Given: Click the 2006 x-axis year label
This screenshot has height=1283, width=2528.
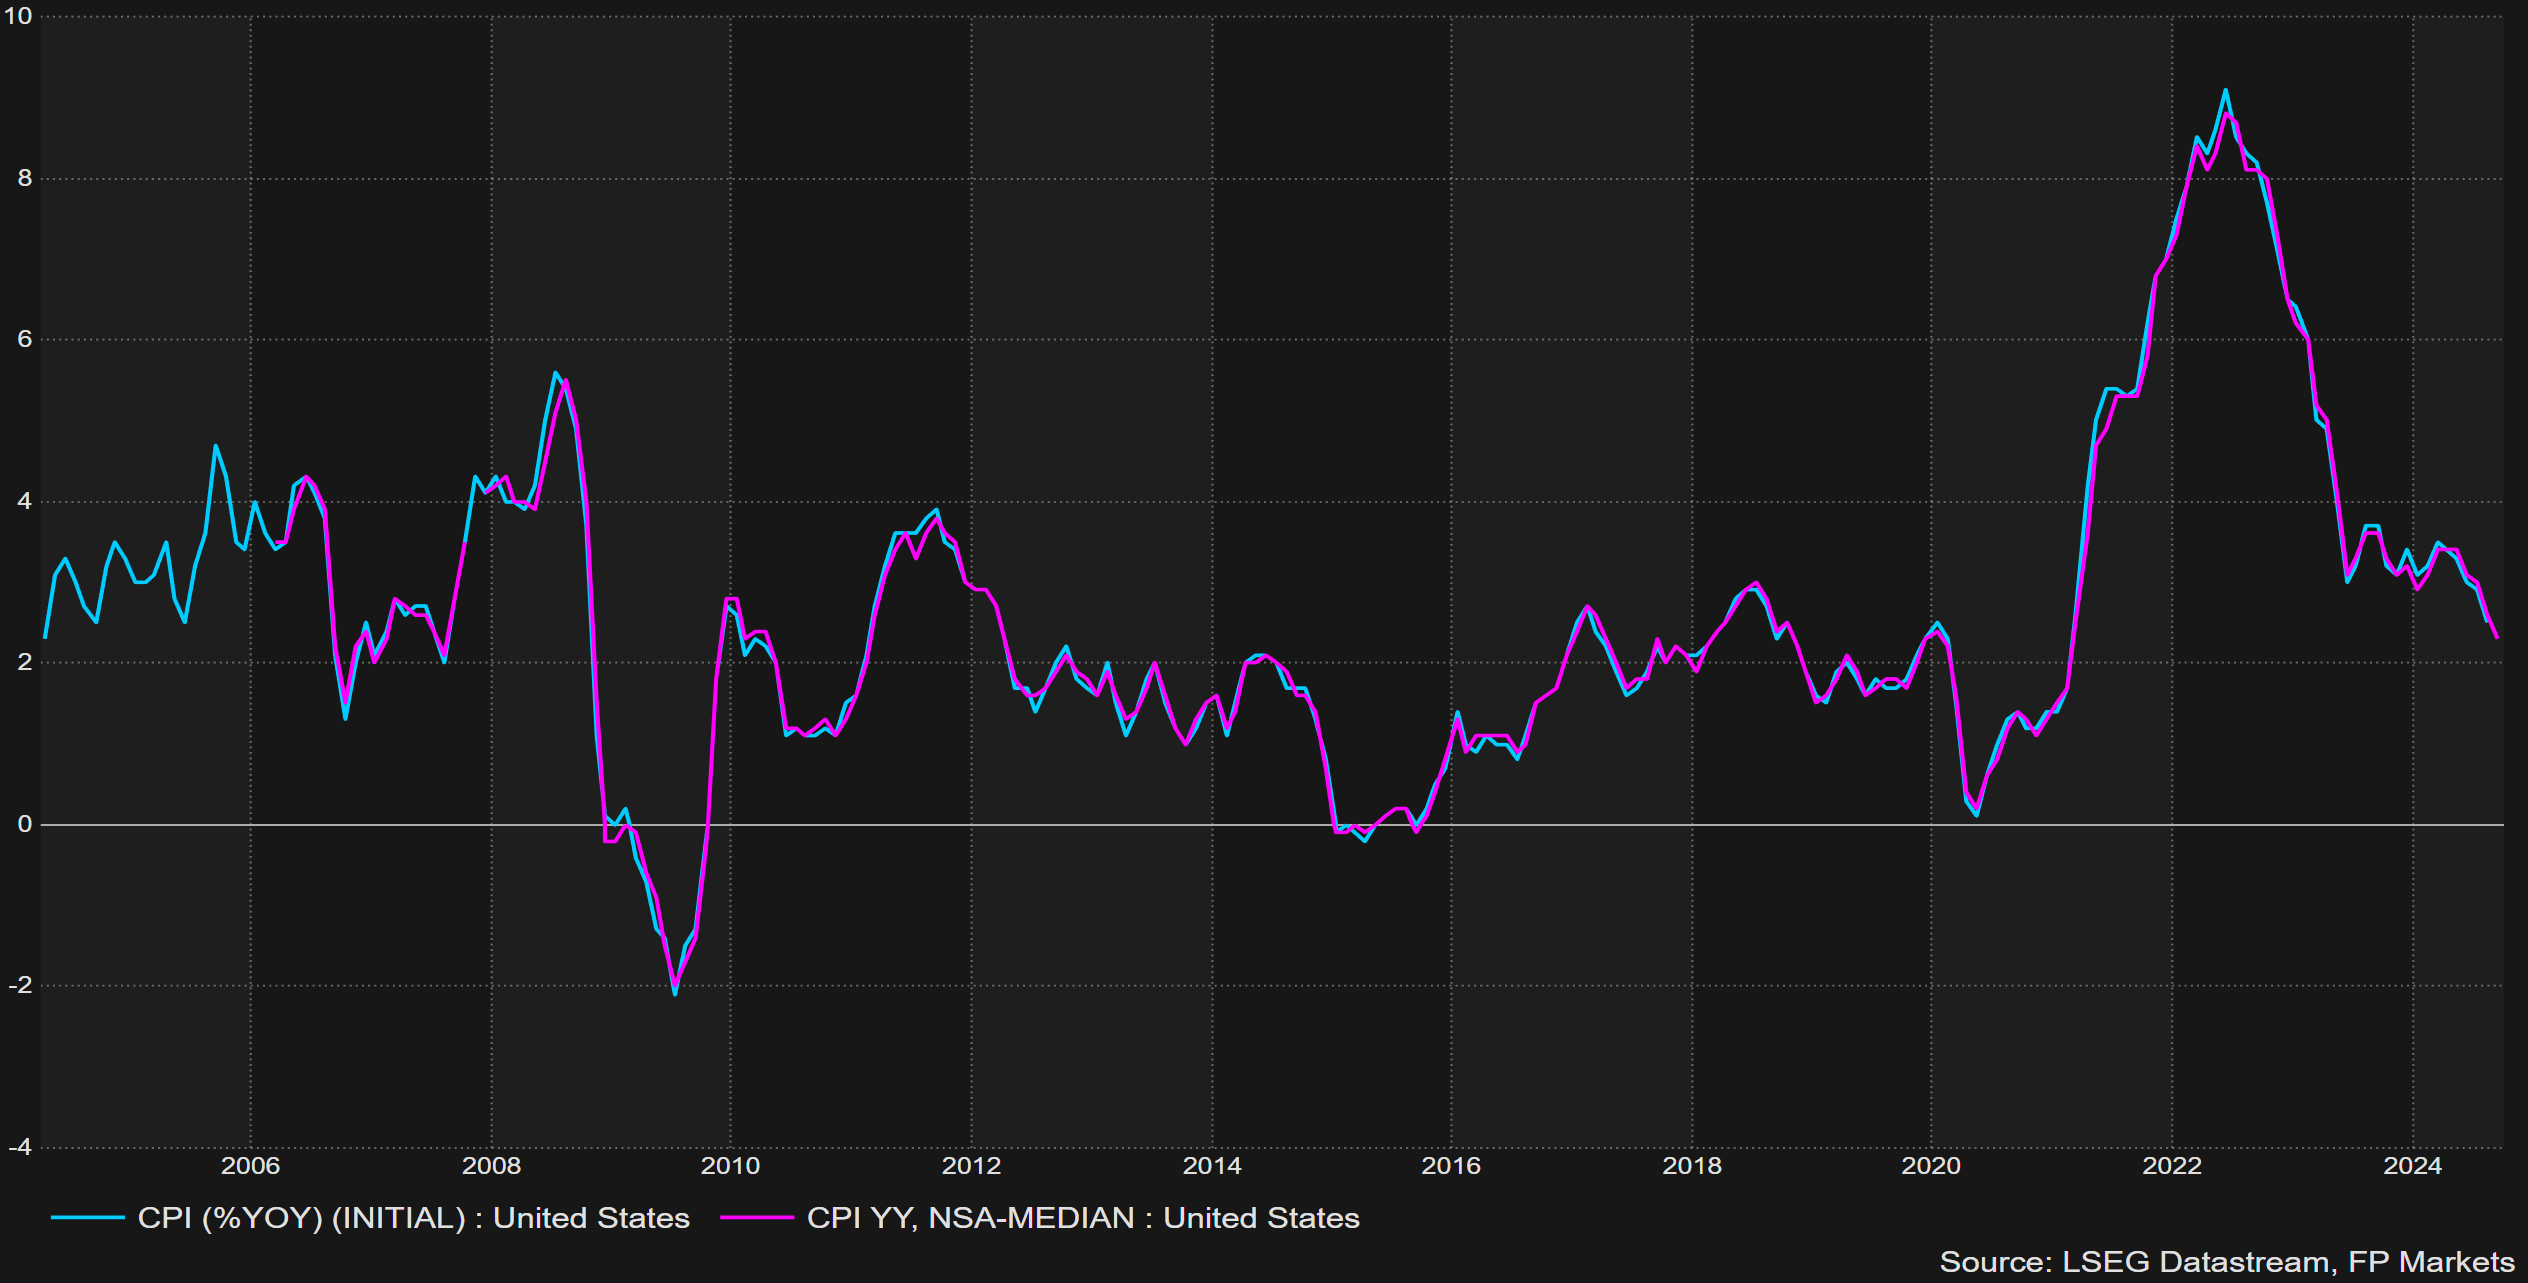Looking at the screenshot, I should [250, 1166].
